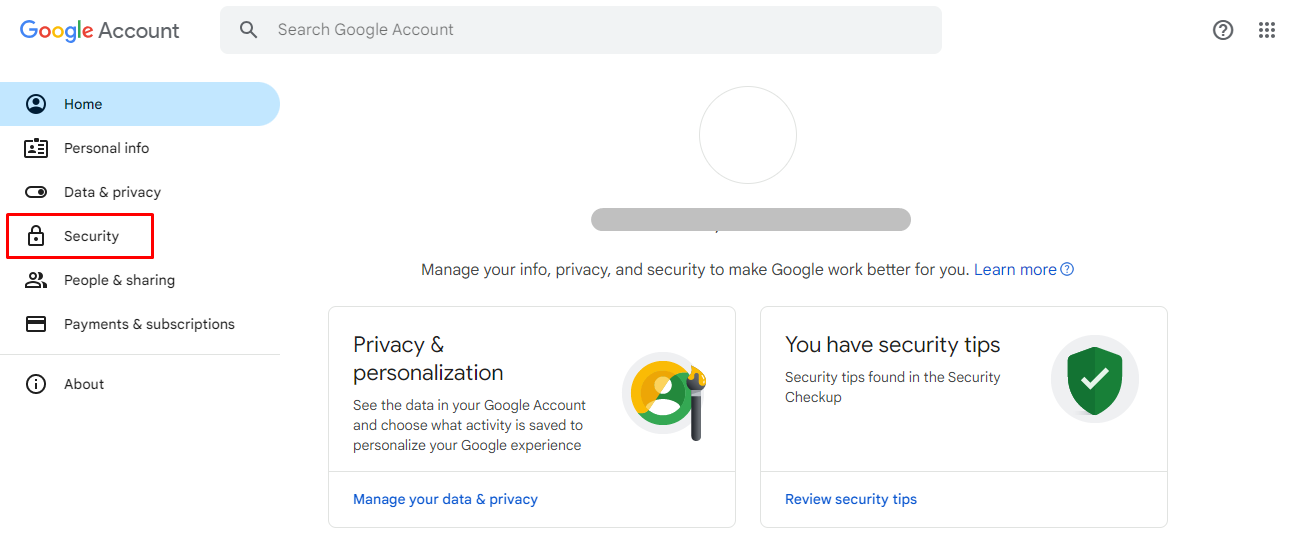Screen dimensions: 1295x552
Task: Click the Data & privacy toggle icon
Action: [x=36, y=192]
